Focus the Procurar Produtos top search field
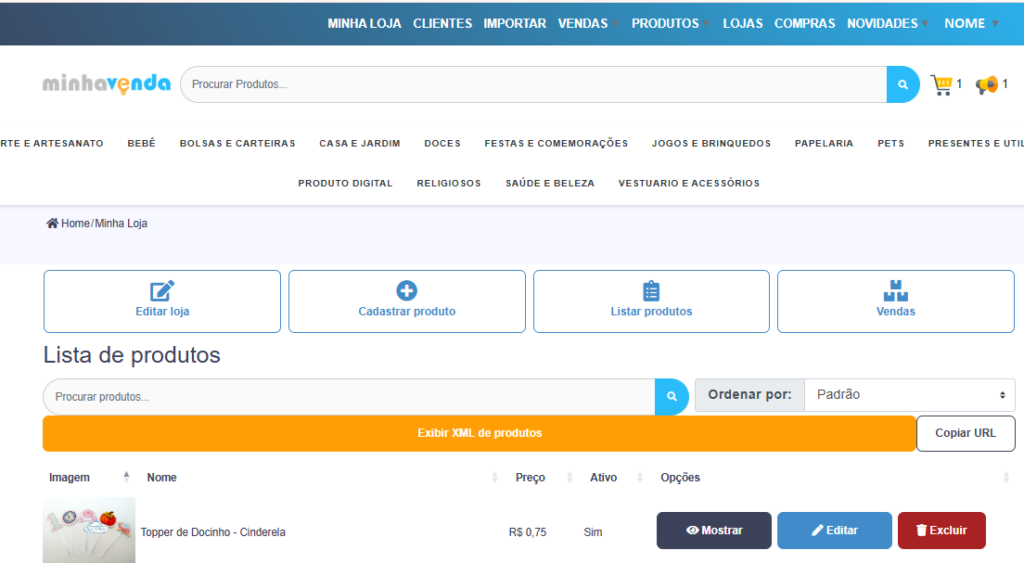 click(x=534, y=84)
